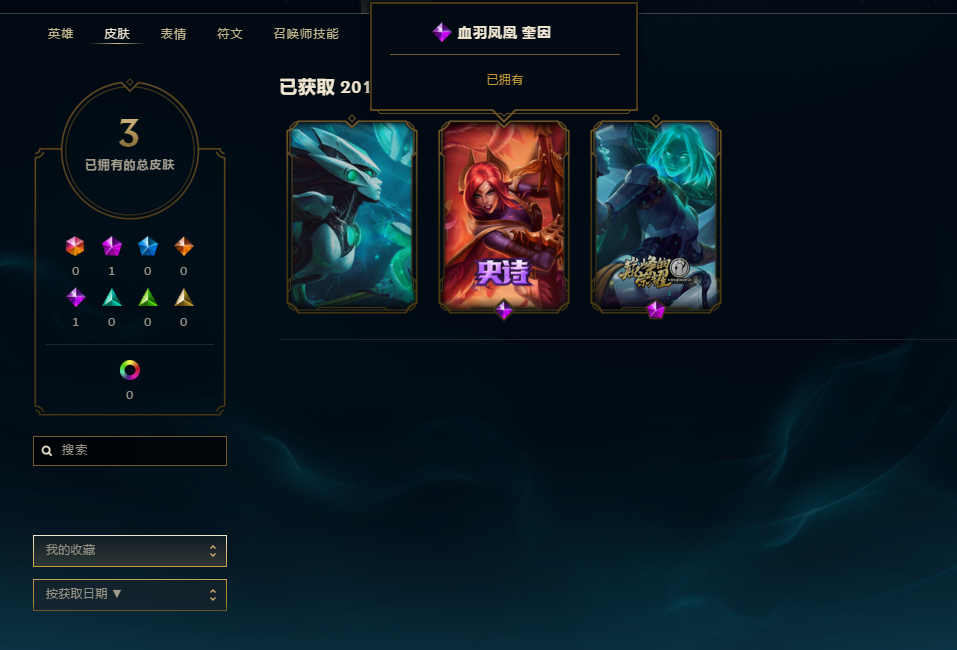Screen dimensions: 957x650
Task: Open the 符文 tab
Action: coord(230,34)
